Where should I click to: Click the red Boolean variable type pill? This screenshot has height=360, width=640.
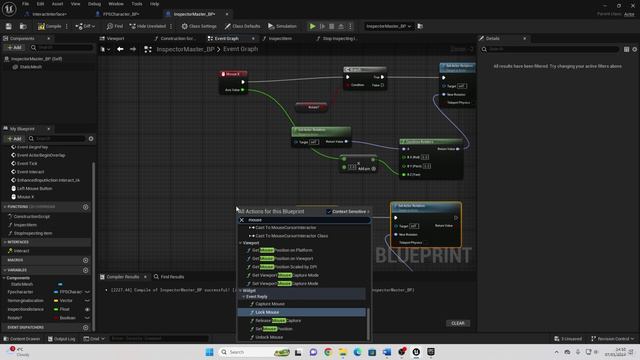tap(56, 318)
